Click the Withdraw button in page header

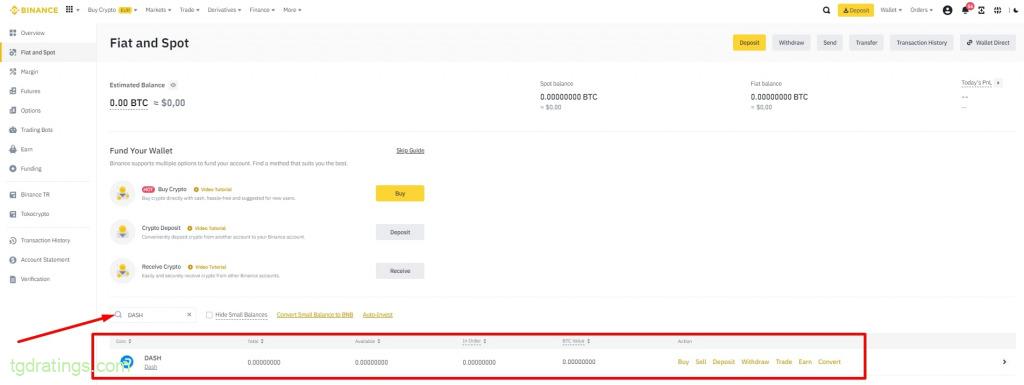click(x=792, y=42)
